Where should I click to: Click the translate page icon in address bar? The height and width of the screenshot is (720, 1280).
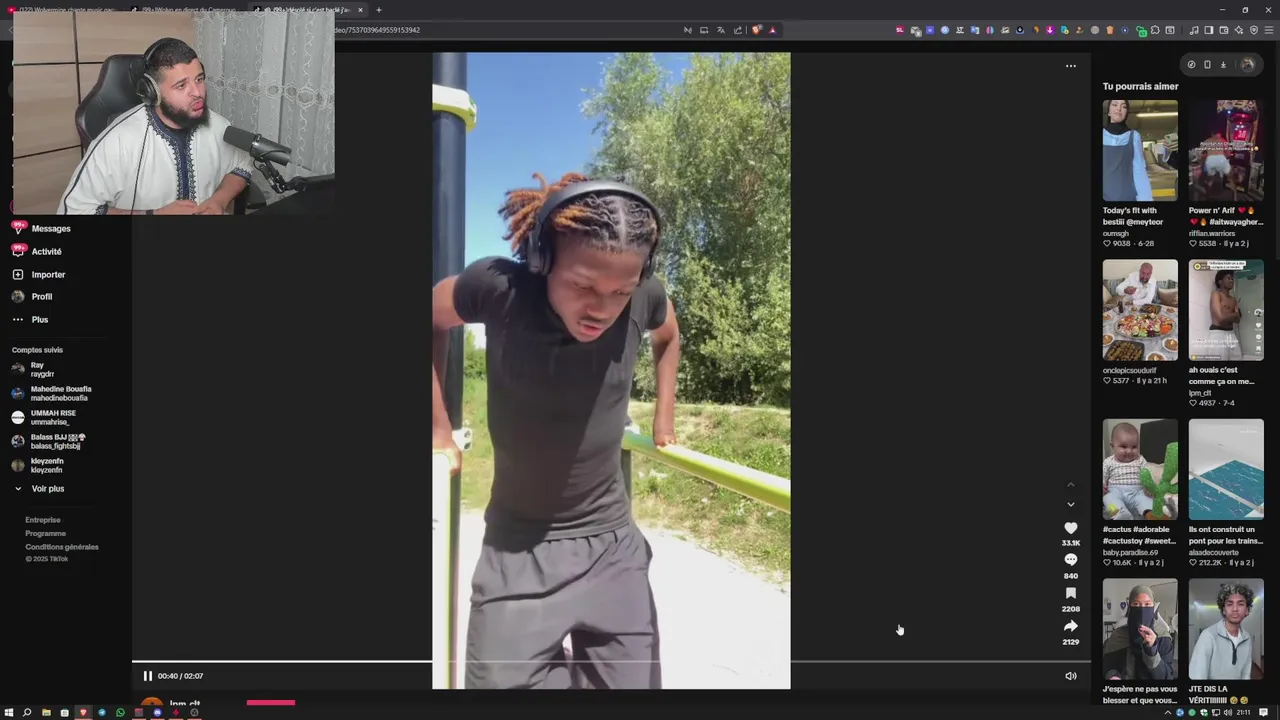[721, 30]
